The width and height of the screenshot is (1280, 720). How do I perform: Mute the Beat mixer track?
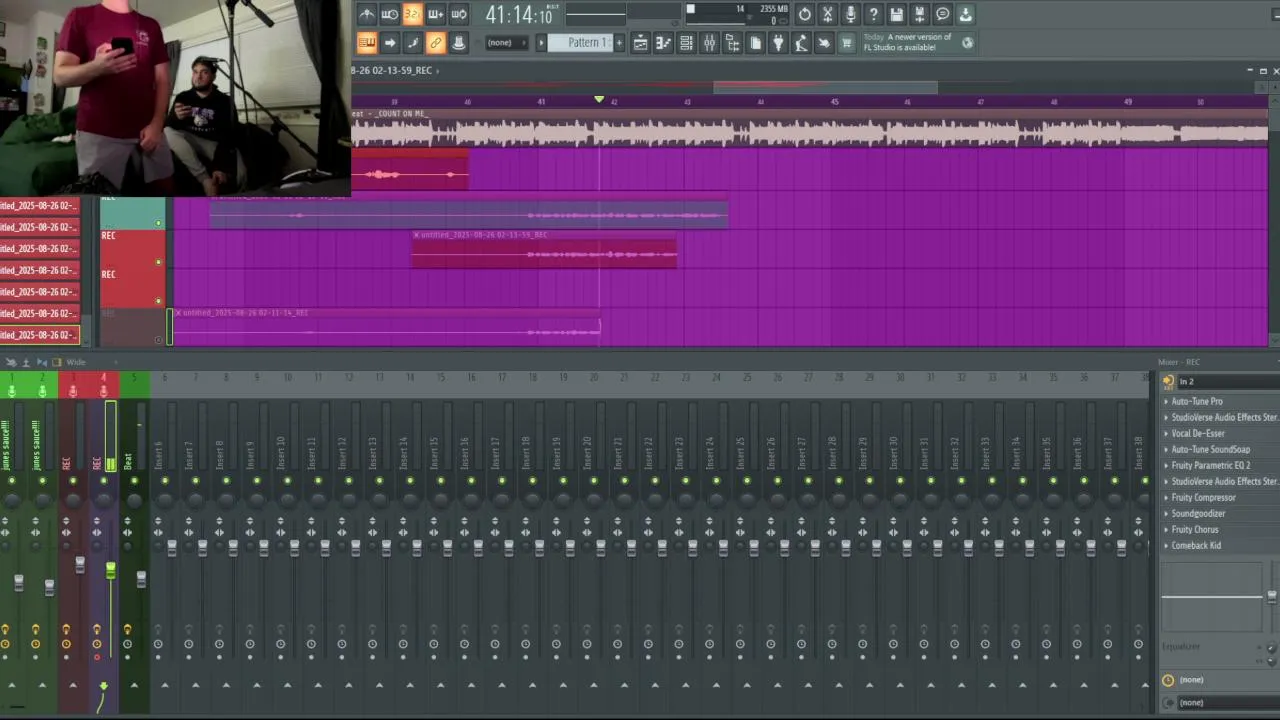point(134,481)
